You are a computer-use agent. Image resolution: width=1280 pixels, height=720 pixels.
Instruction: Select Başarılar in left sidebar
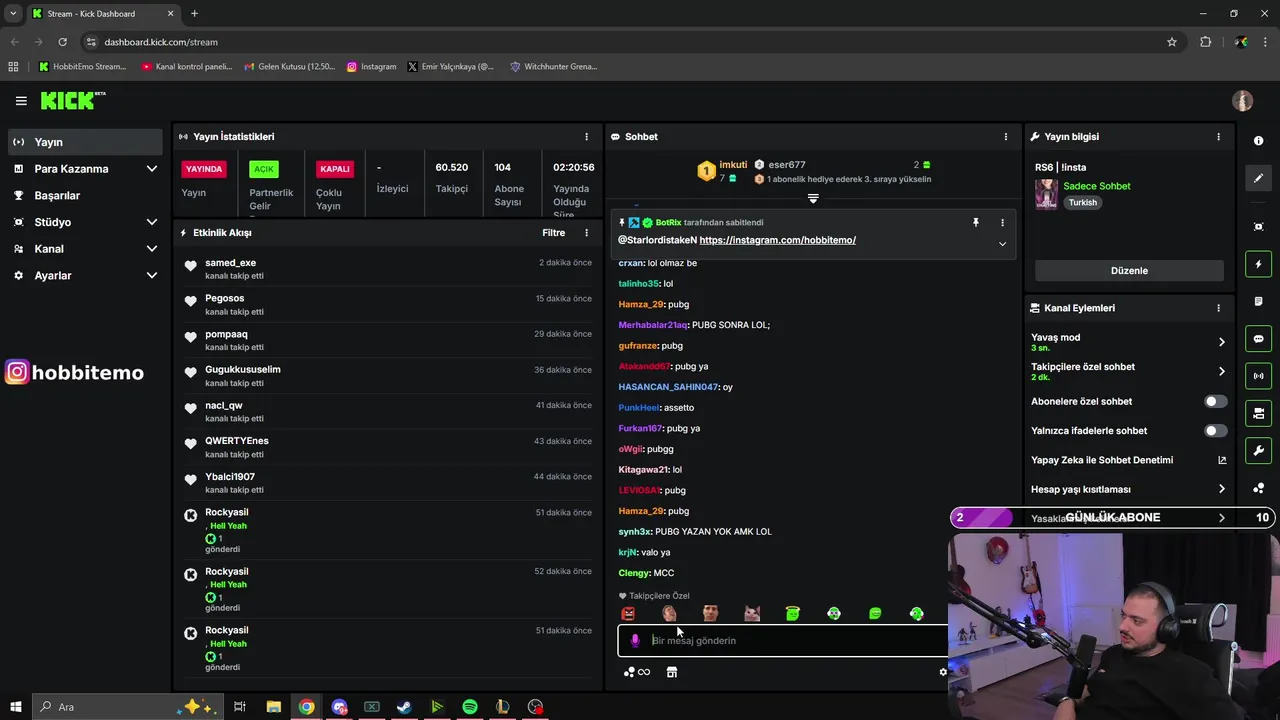tap(85, 196)
